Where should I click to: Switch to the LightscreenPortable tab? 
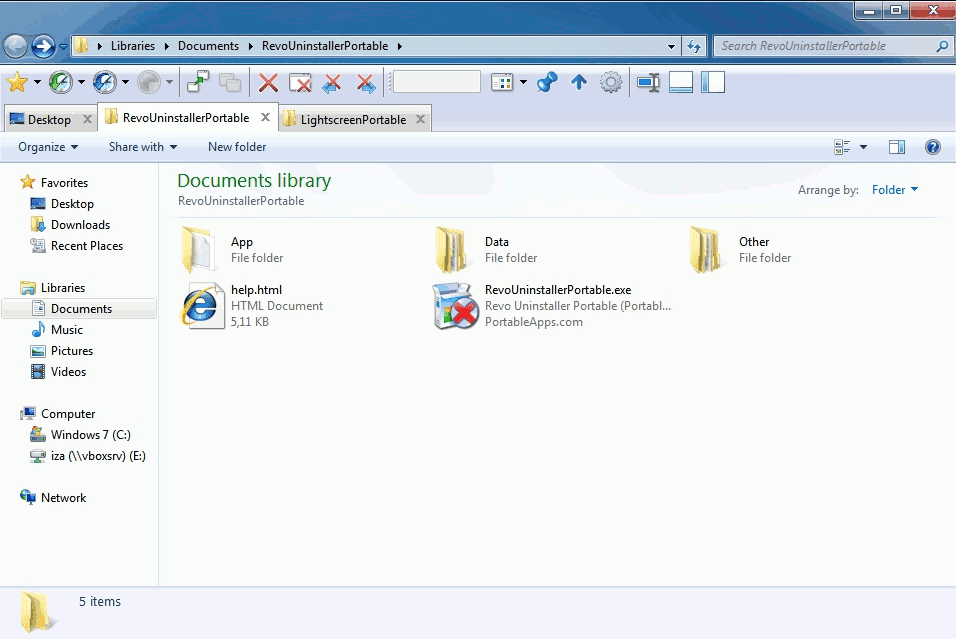point(353,120)
